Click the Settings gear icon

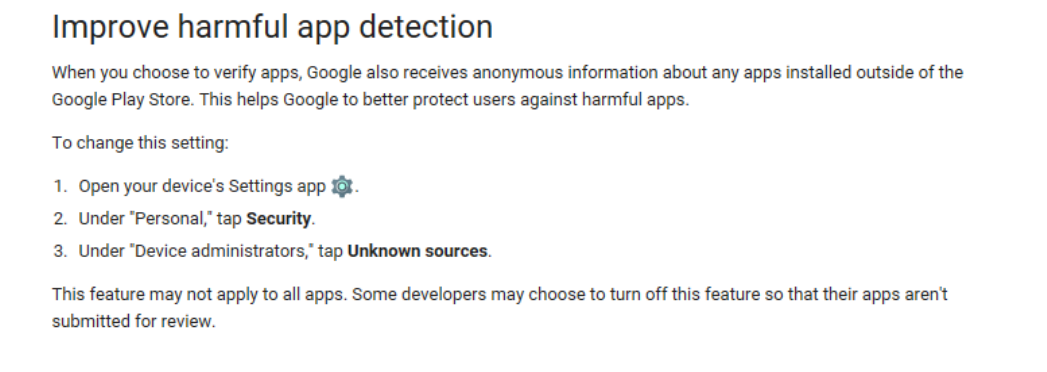[342, 186]
